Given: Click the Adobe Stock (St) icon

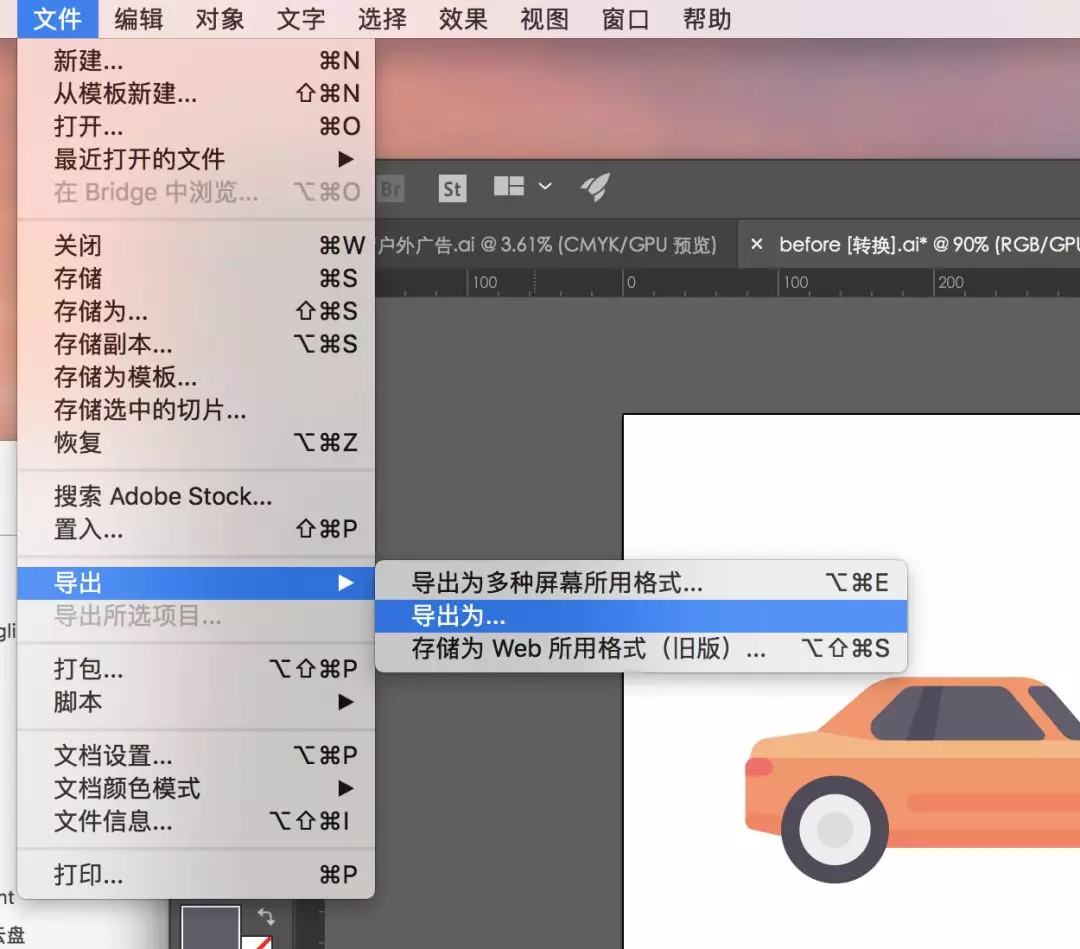Looking at the screenshot, I should click(x=453, y=189).
